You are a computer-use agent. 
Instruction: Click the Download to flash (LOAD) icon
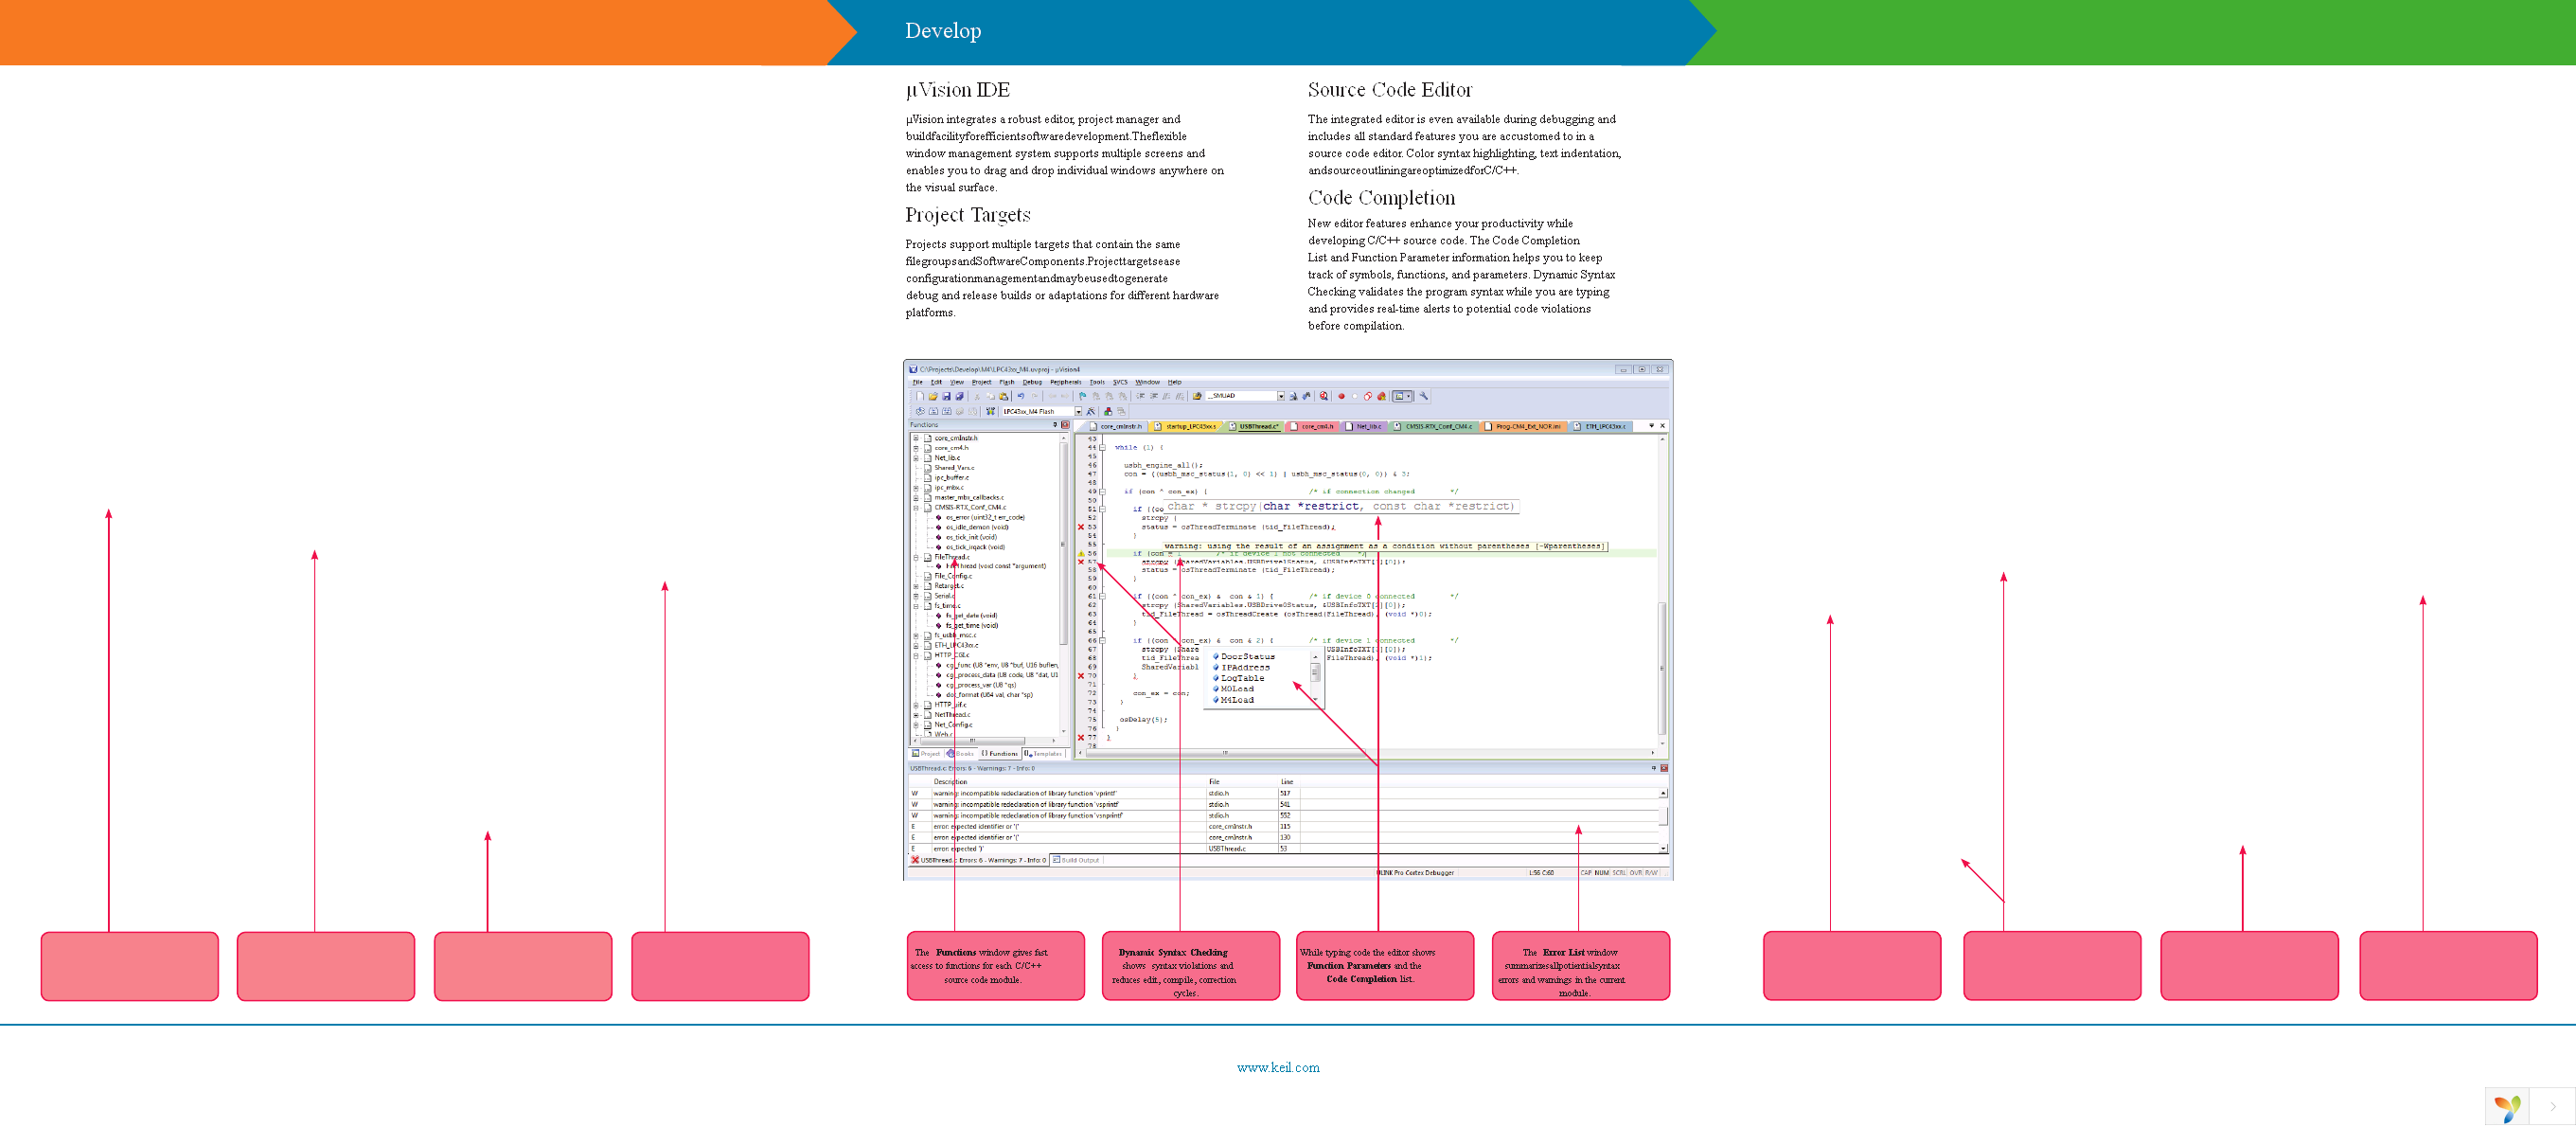991,412
